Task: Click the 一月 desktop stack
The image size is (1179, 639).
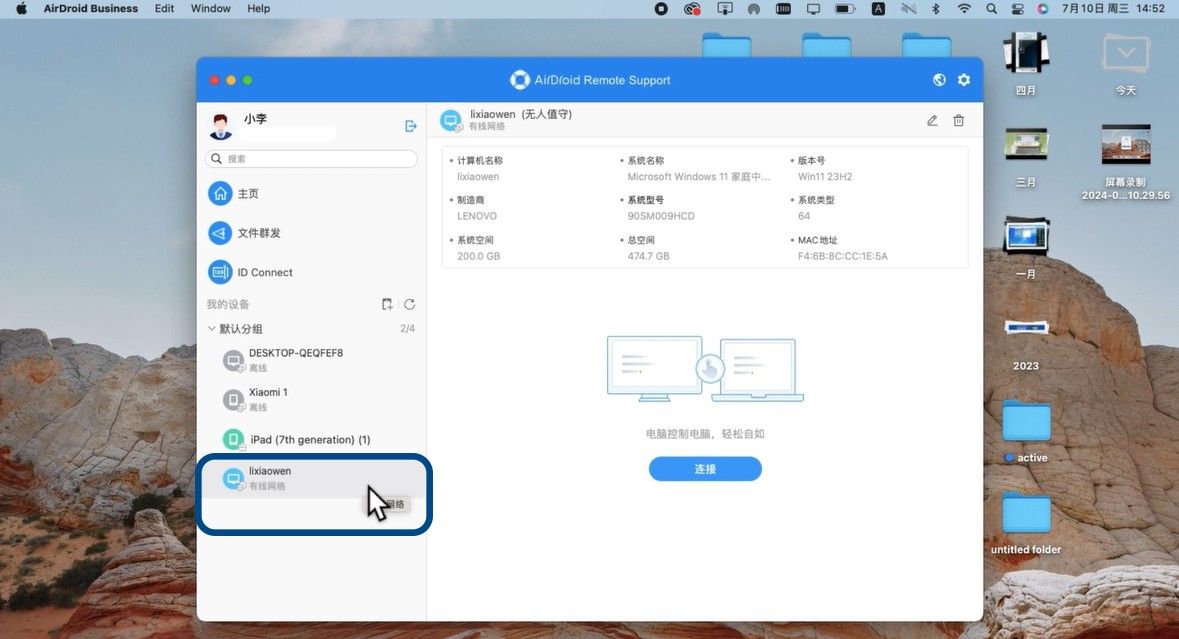Action: tap(1026, 247)
